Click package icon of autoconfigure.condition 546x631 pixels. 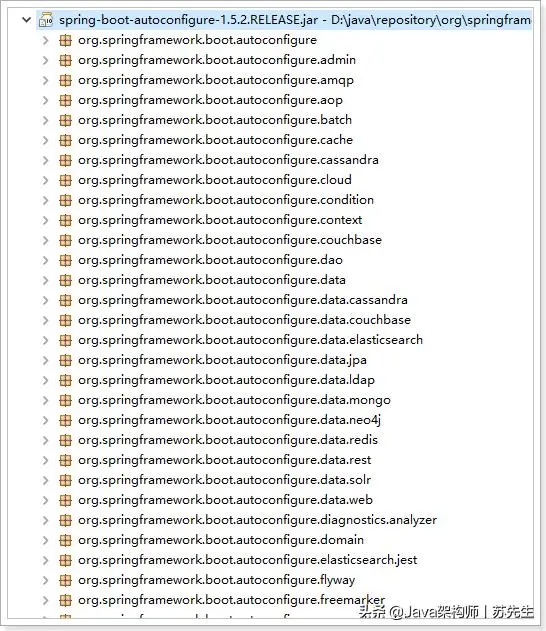click(65, 200)
